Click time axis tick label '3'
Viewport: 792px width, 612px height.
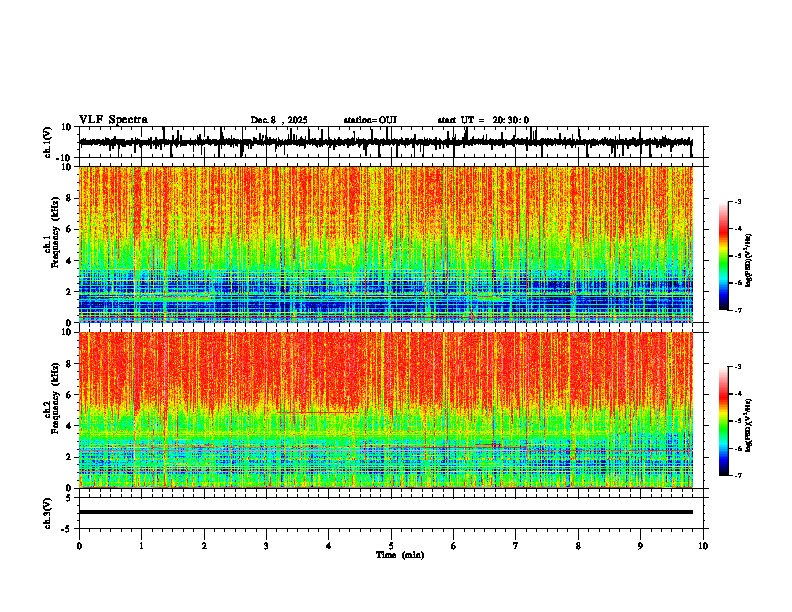pos(266,546)
